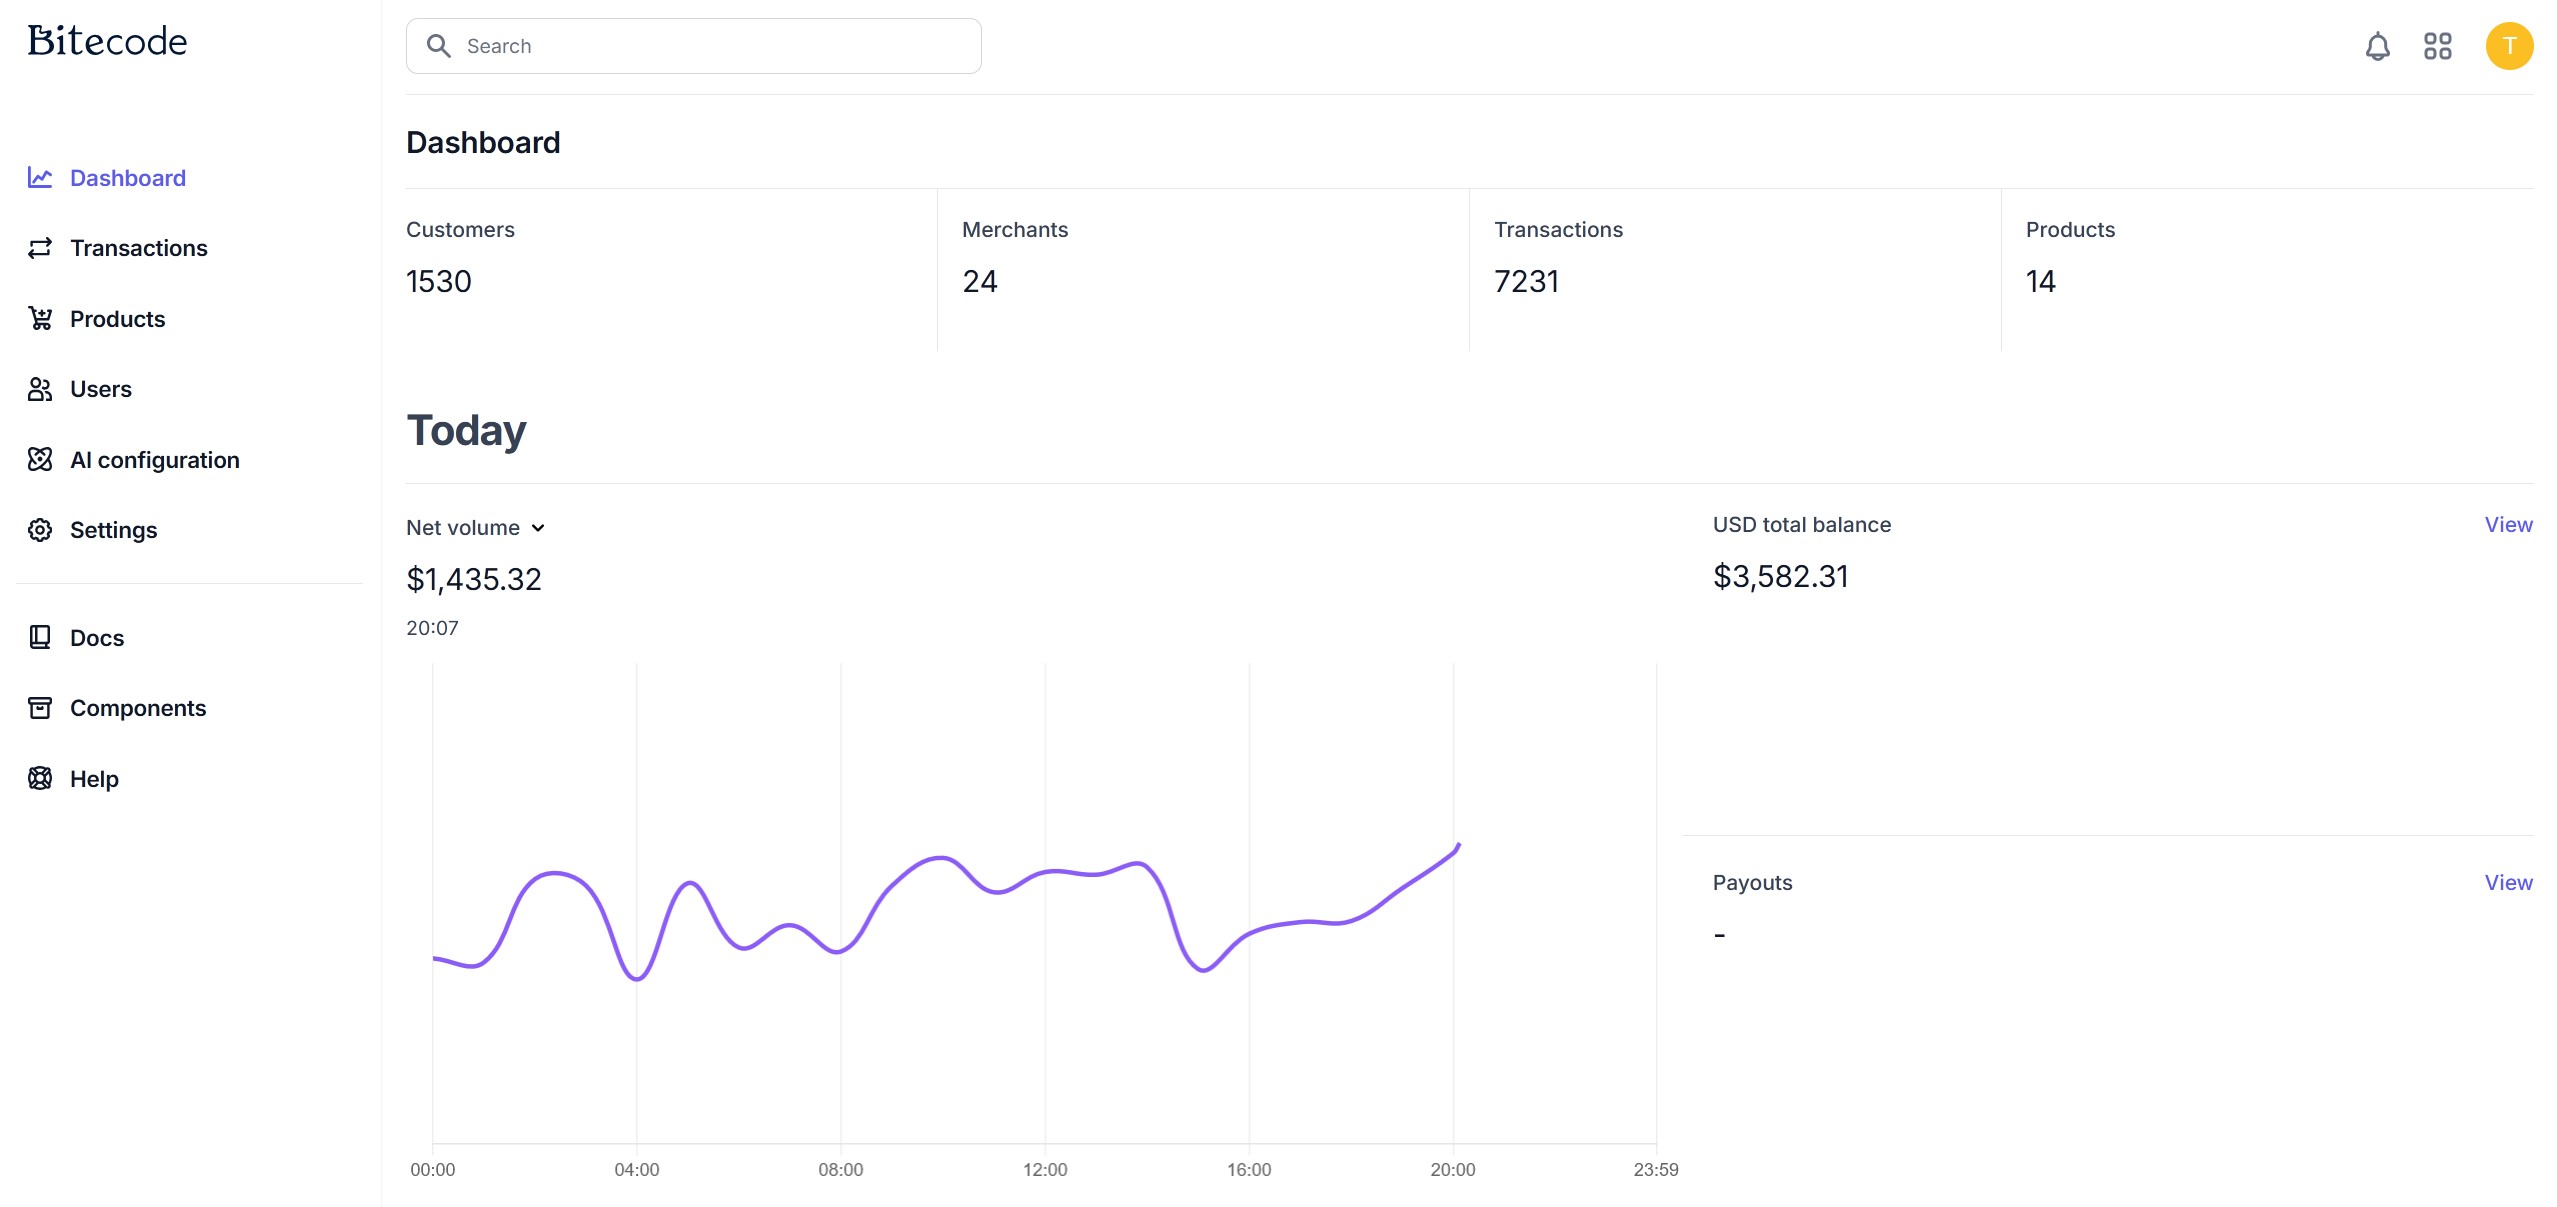Click the Bitecode logo
Image resolution: width=2557 pixels, height=1207 pixels.
[107, 41]
